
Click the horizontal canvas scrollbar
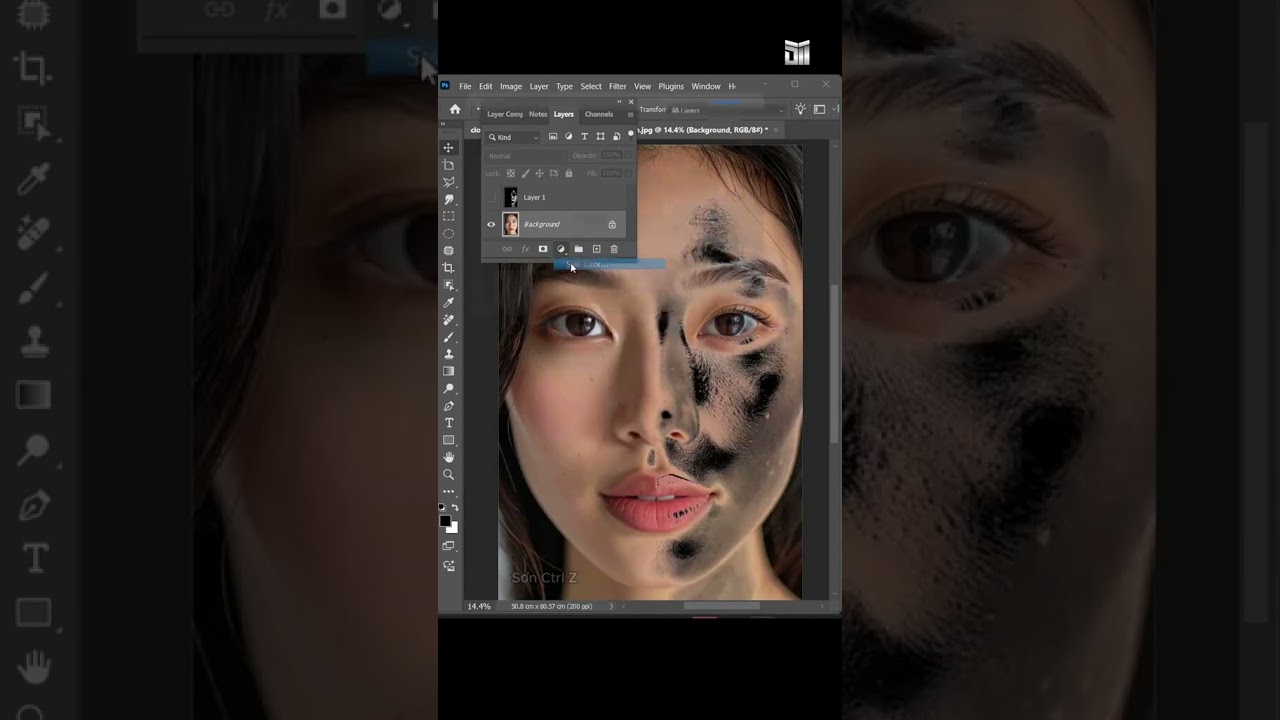coord(722,606)
